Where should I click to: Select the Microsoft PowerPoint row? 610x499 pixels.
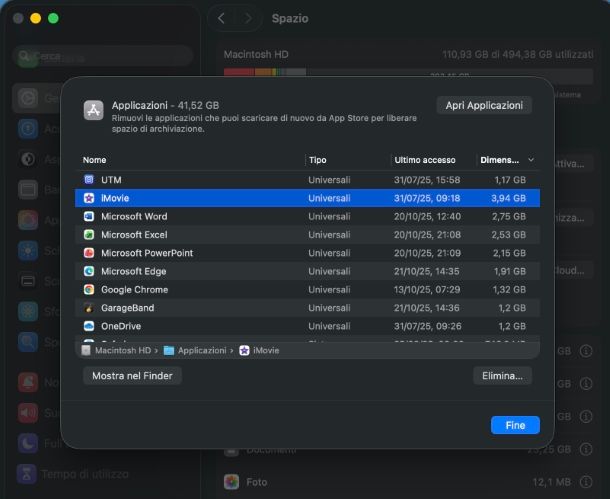[x=307, y=253]
